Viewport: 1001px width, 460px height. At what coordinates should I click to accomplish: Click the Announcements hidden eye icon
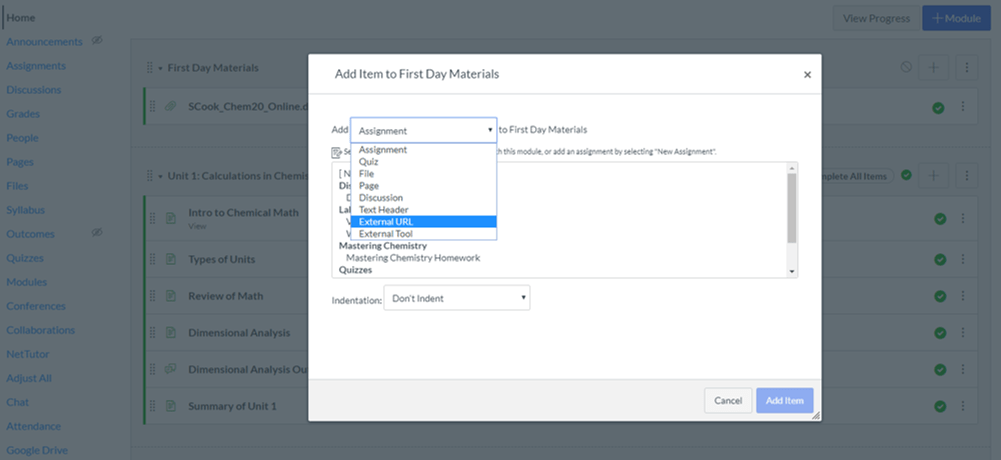pos(98,41)
